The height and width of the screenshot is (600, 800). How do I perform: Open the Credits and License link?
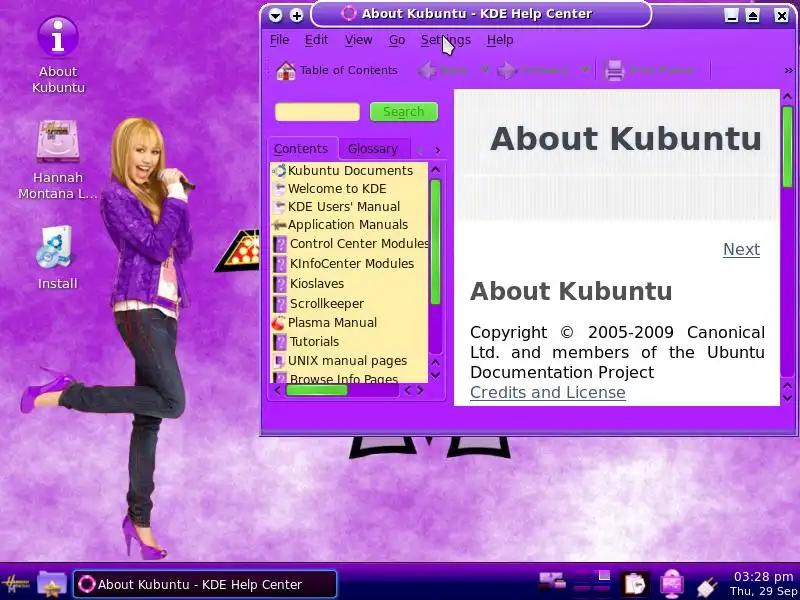[x=547, y=392]
